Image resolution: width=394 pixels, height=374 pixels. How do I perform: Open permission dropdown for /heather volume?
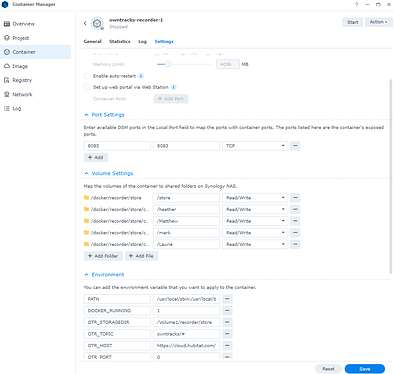click(255, 209)
